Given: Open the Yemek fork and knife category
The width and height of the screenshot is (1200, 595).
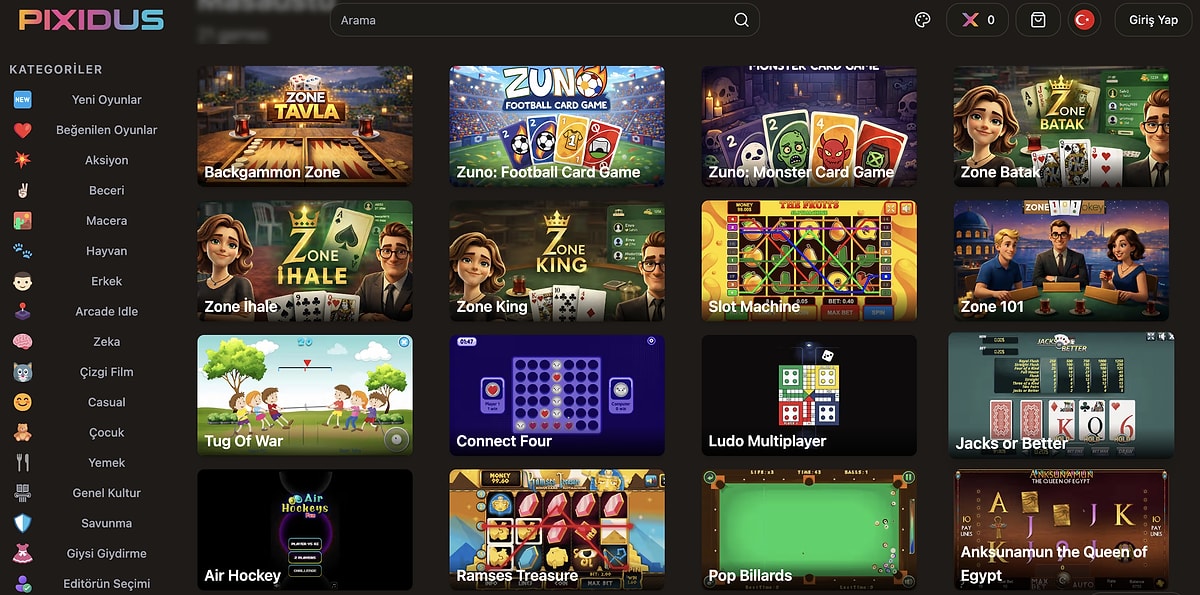Looking at the screenshot, I should click(x=22, y=463).
